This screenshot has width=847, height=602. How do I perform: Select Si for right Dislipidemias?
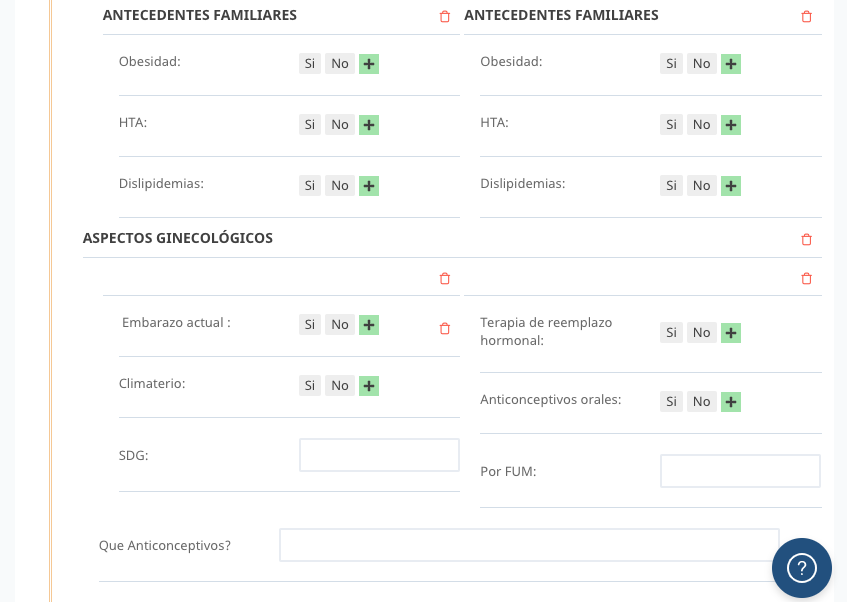(671, 186)
